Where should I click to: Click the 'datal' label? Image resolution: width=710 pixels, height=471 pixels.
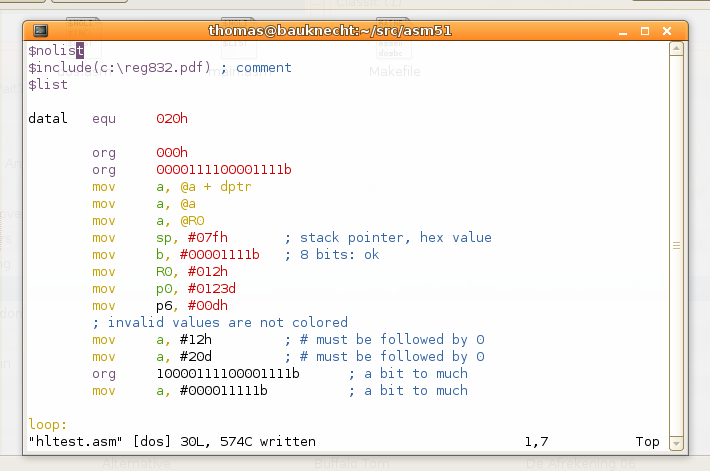48,118
